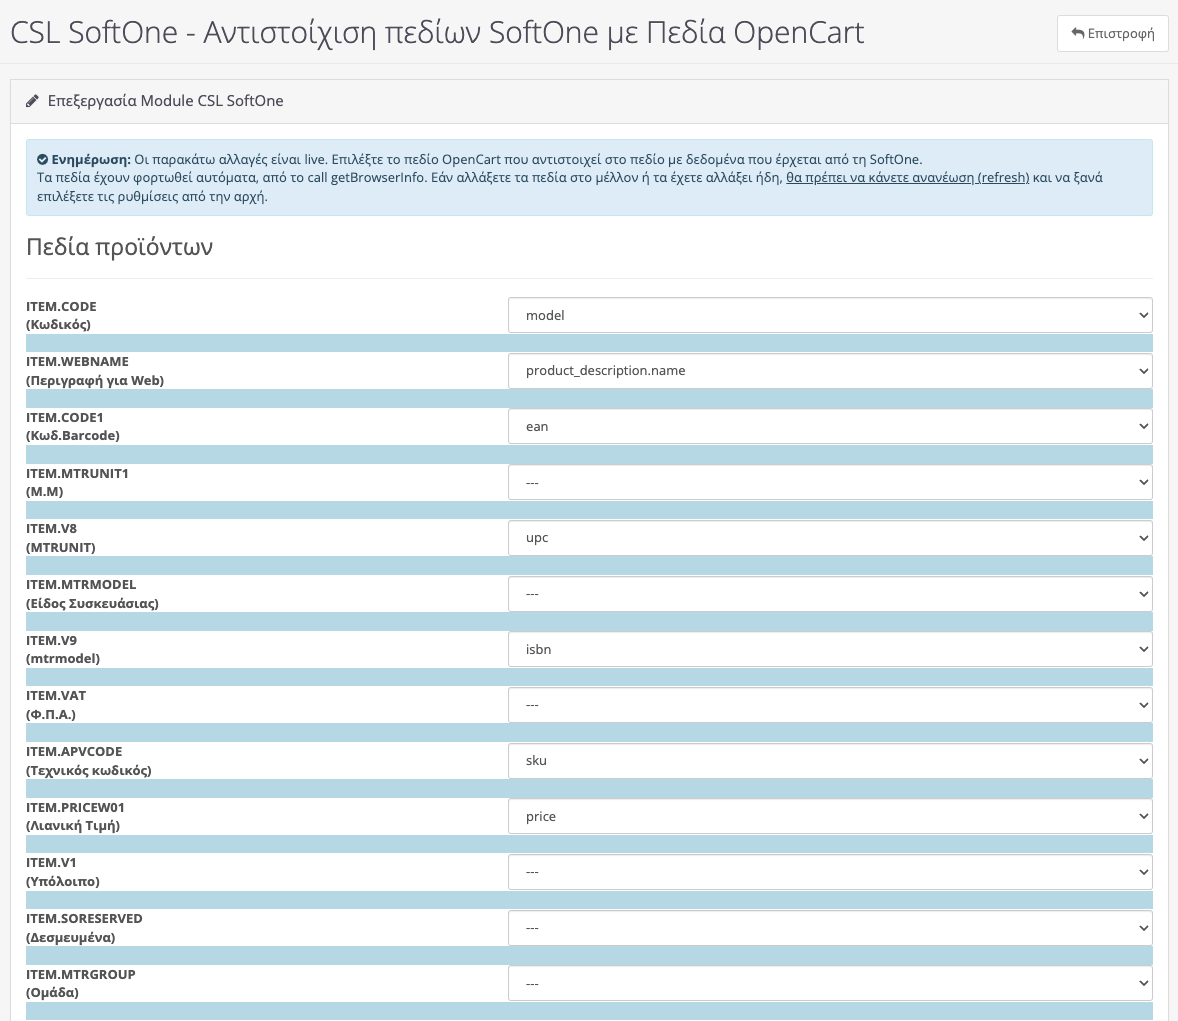
Task: Click the ITEM.MTRGROUP (Ομάδα) label
Action: pyautogui.click(x=80, y=983)
